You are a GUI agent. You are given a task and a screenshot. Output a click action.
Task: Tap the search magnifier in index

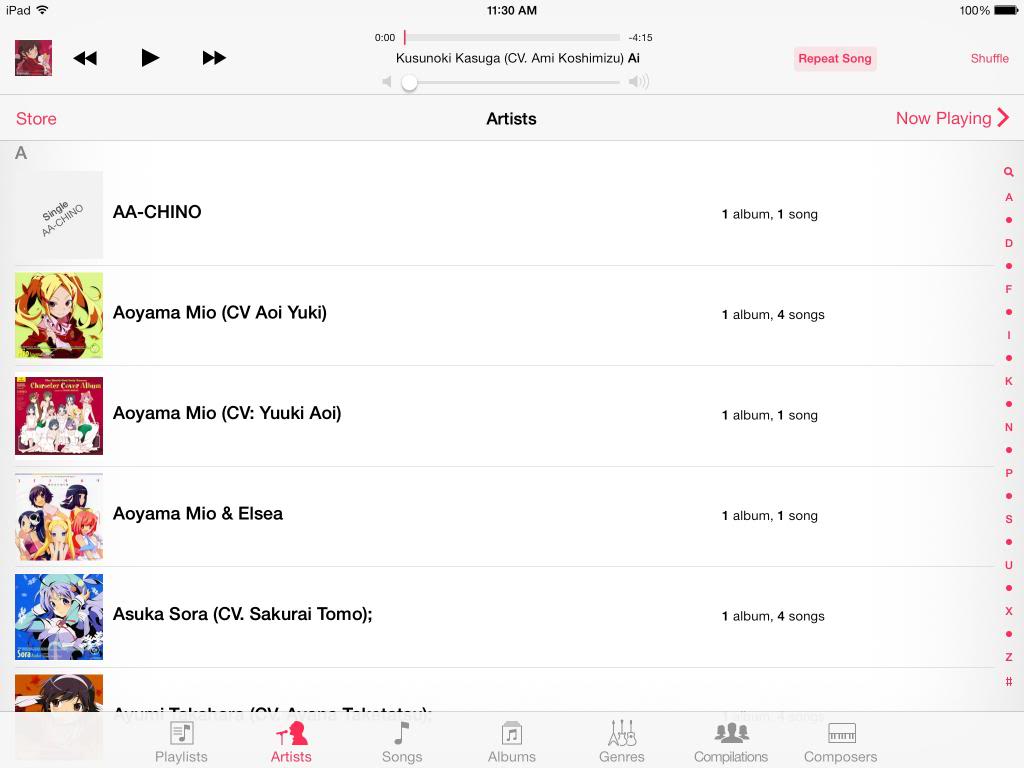1009,172
